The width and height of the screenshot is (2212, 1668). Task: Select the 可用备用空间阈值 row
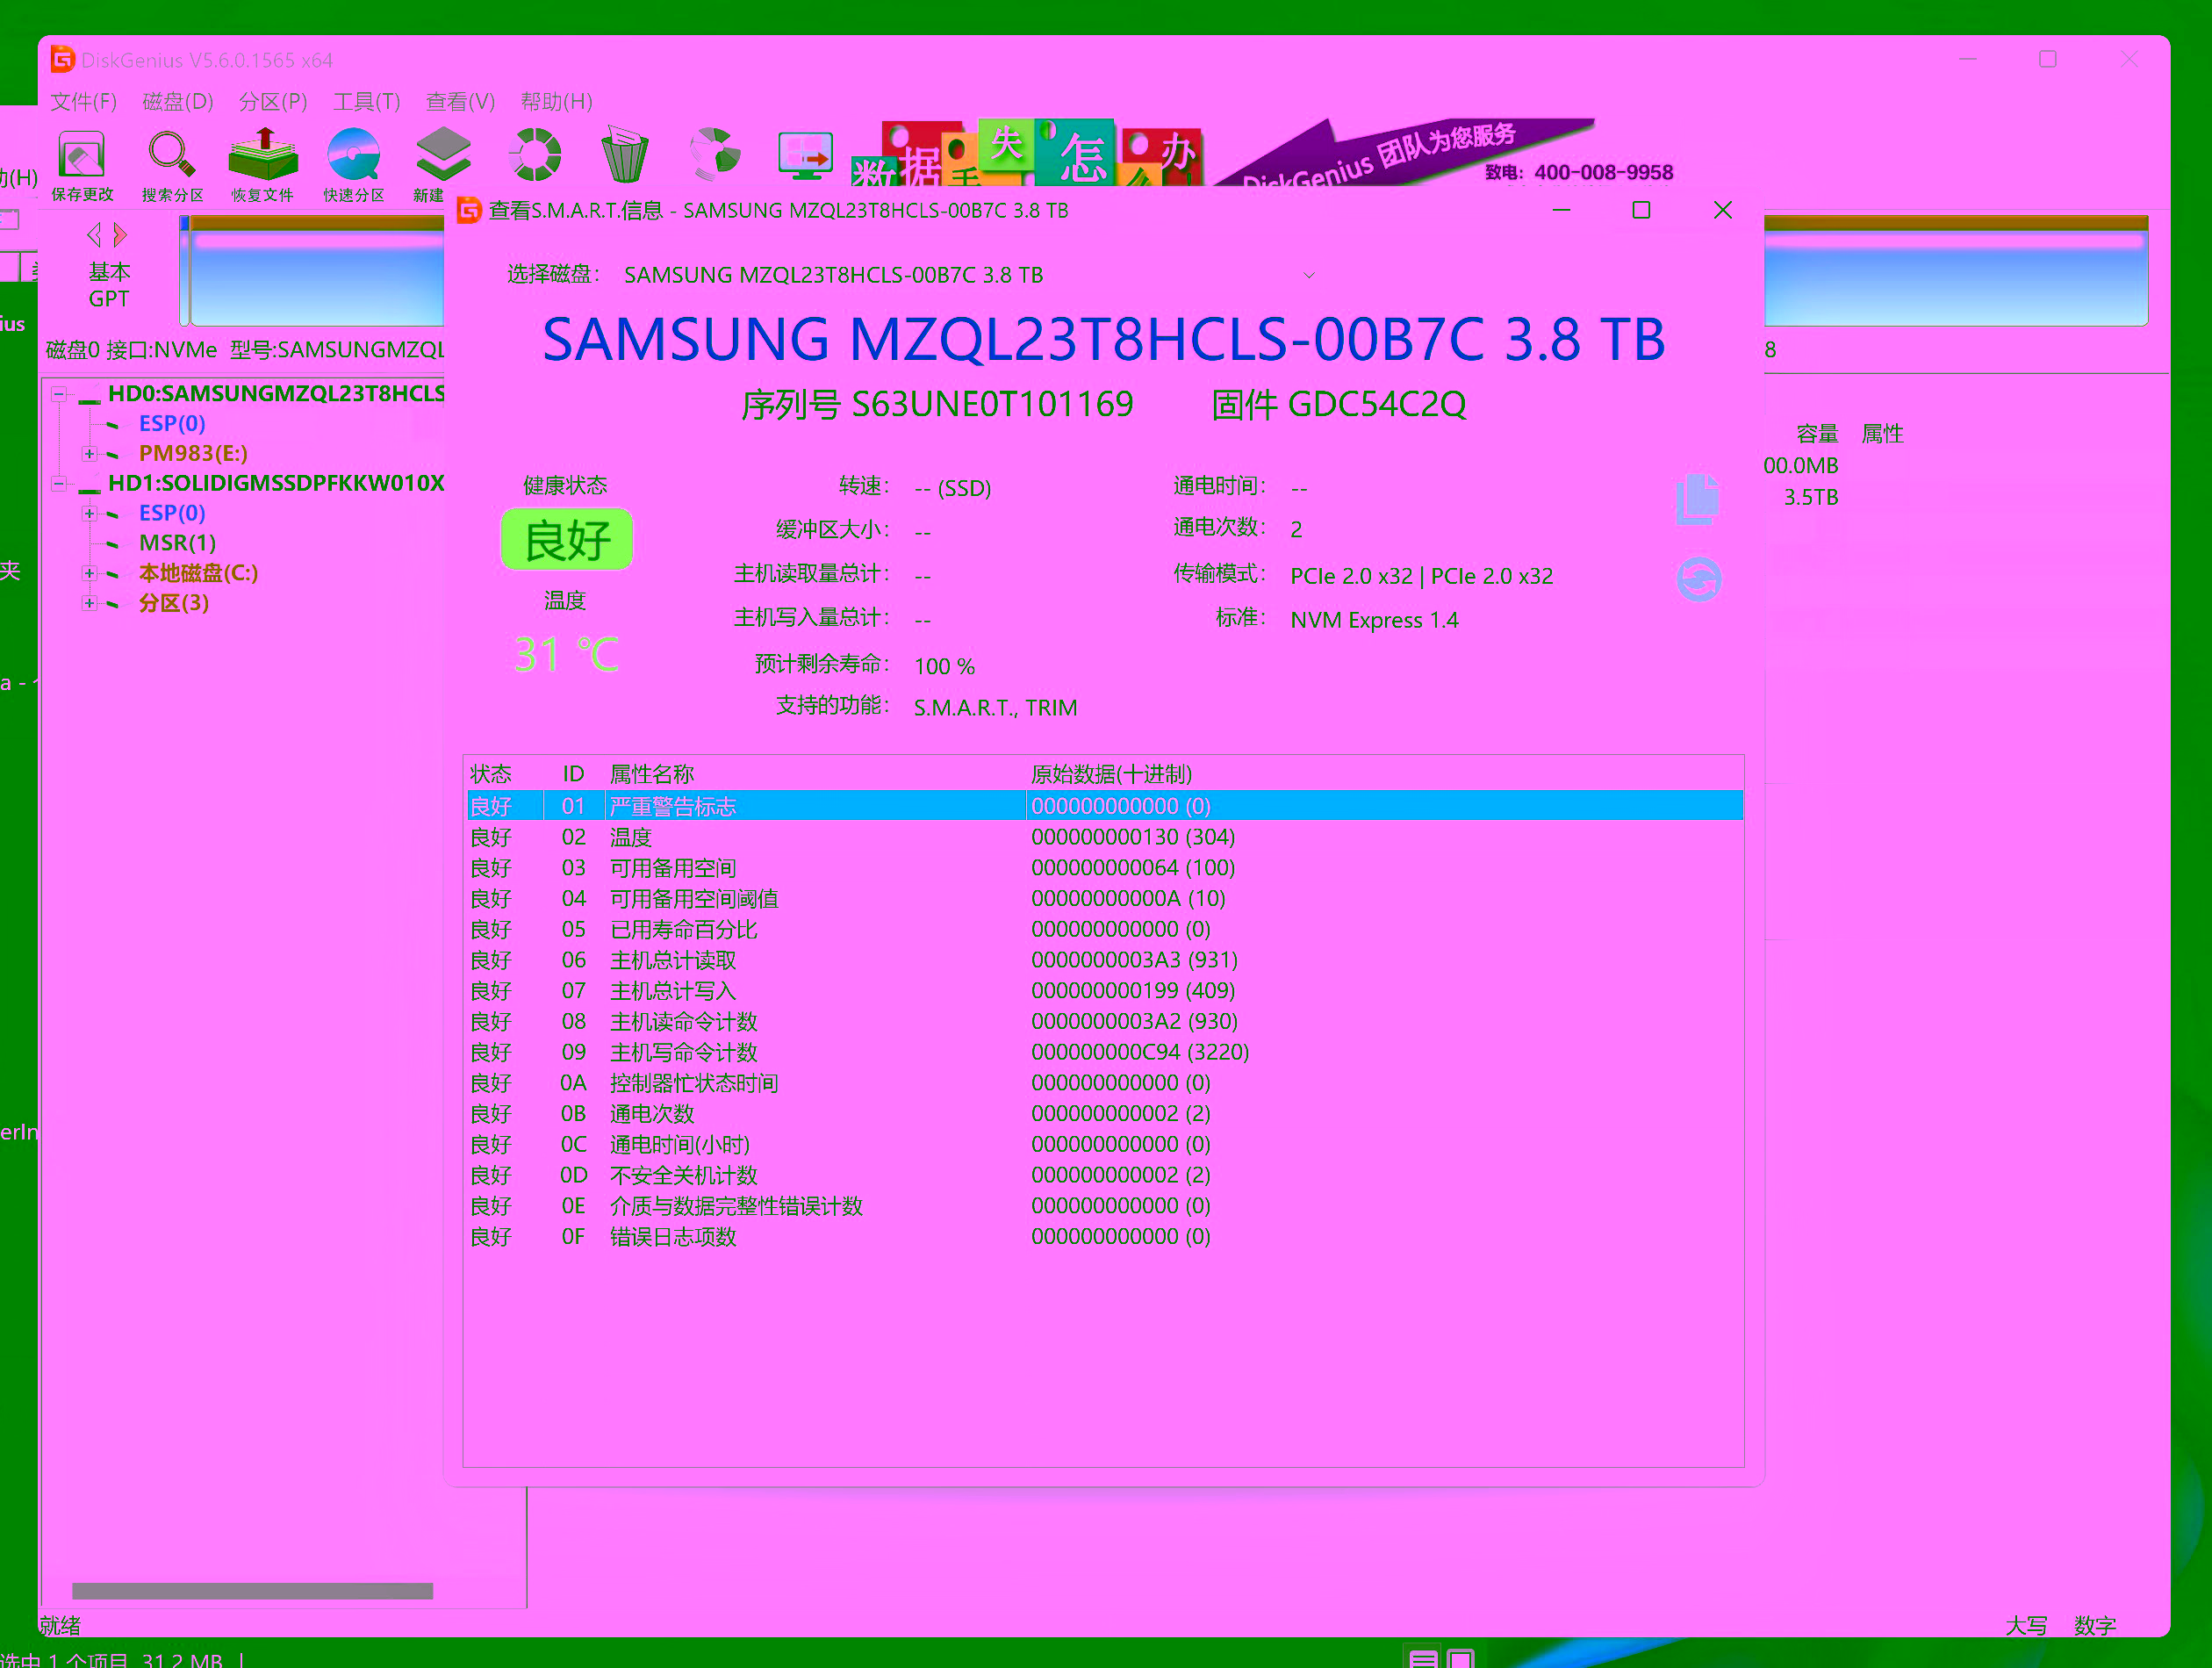[x=1105, y=899]
